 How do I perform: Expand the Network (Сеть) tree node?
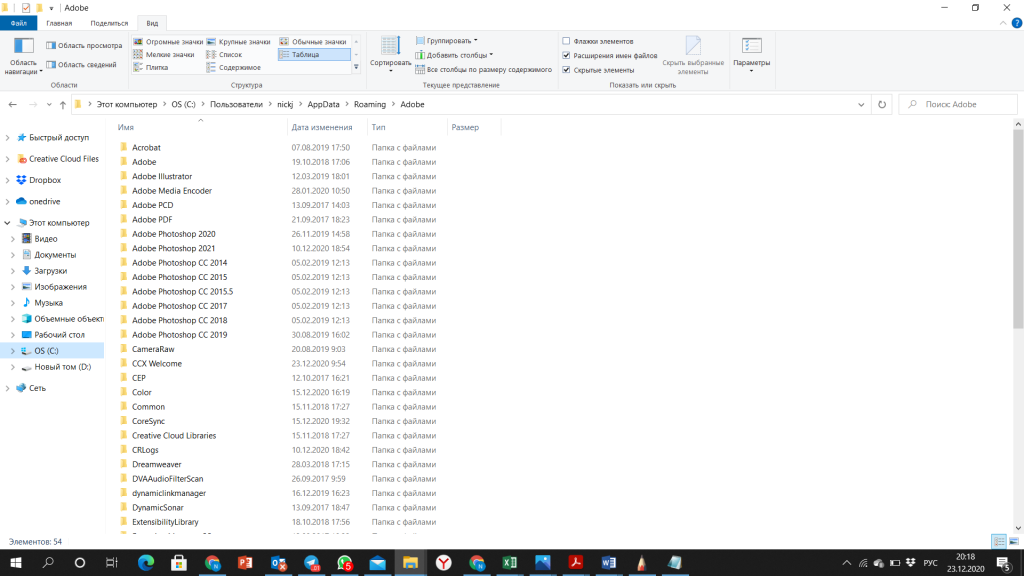point(7,388)
